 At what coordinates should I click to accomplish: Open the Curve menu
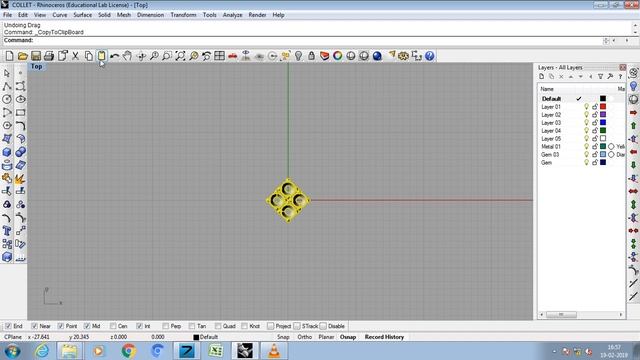click(x=60, y=15)
